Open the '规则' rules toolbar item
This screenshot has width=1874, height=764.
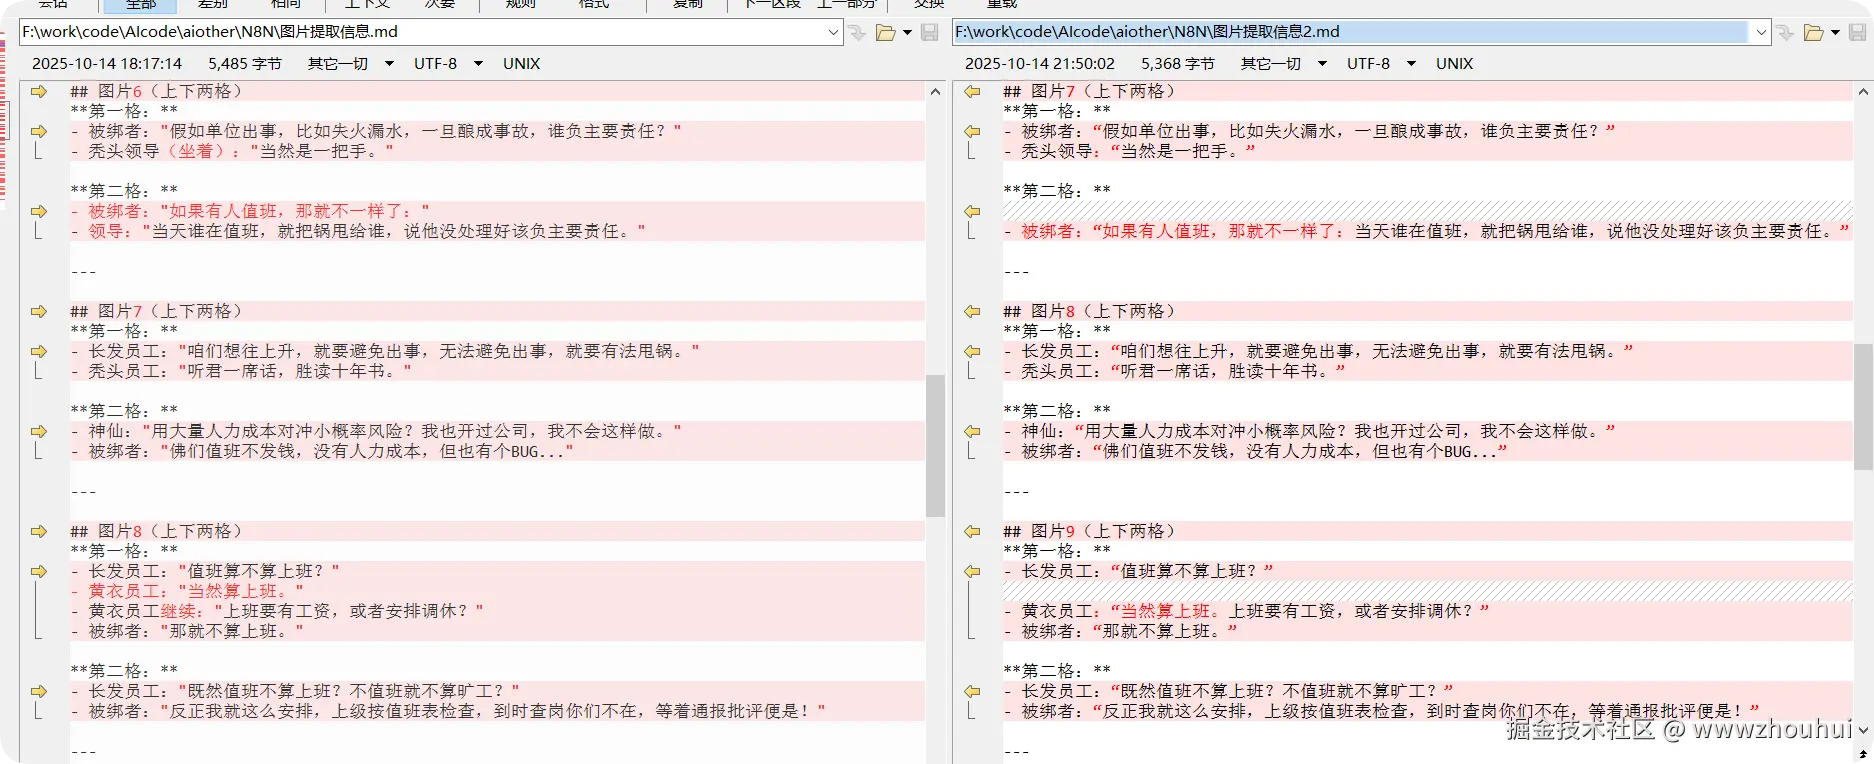(521, 4)
